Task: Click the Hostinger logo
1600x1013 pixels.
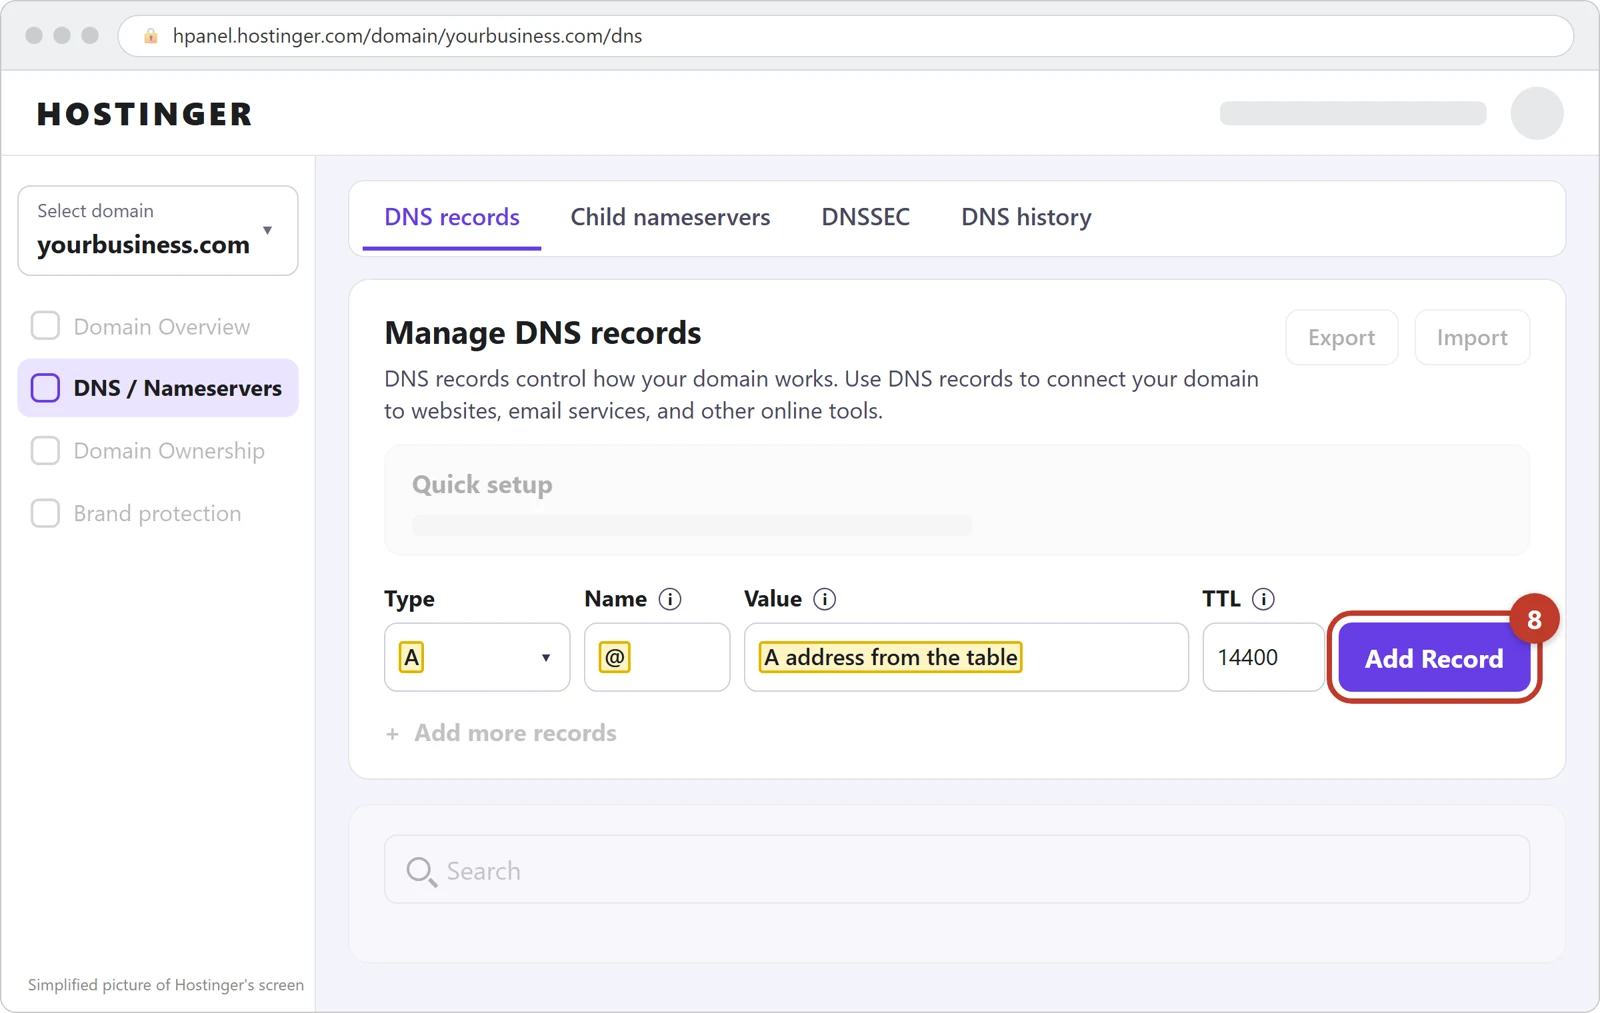Action: (x=145, y=114)
